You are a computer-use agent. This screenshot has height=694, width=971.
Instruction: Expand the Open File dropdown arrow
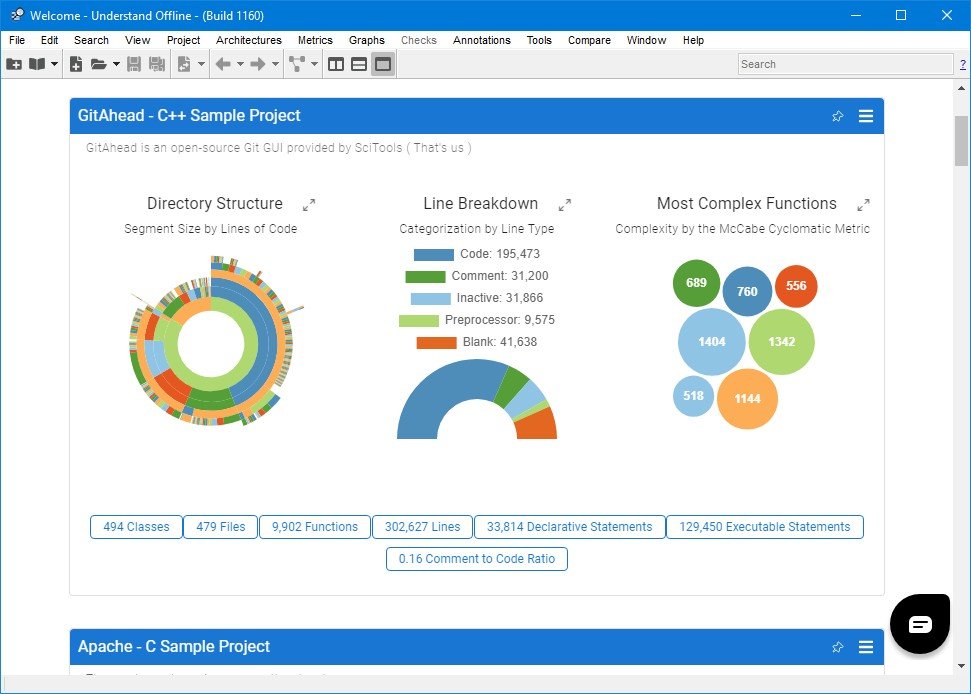pos(116,64)
